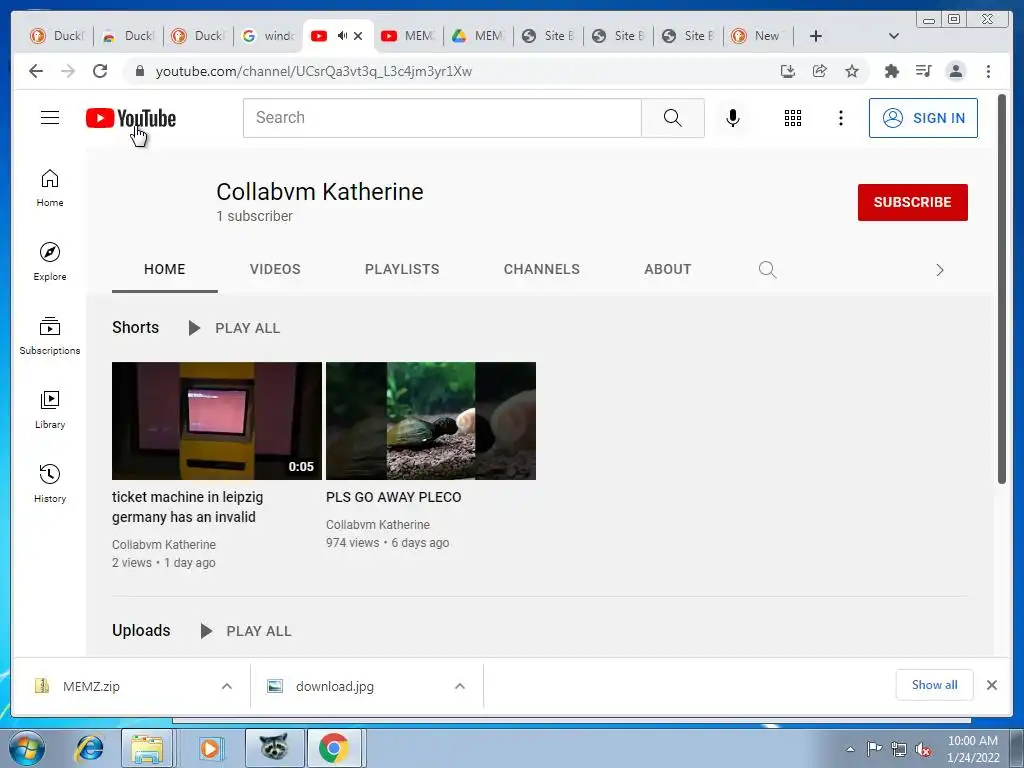Bookmark this page with the star
Viewport: 1024px width, 768px height.
point(852,71)
